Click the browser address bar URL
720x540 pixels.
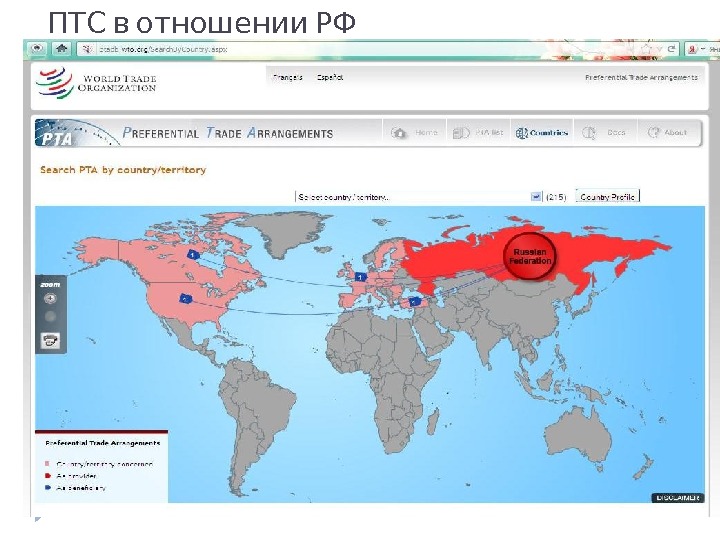163,49
